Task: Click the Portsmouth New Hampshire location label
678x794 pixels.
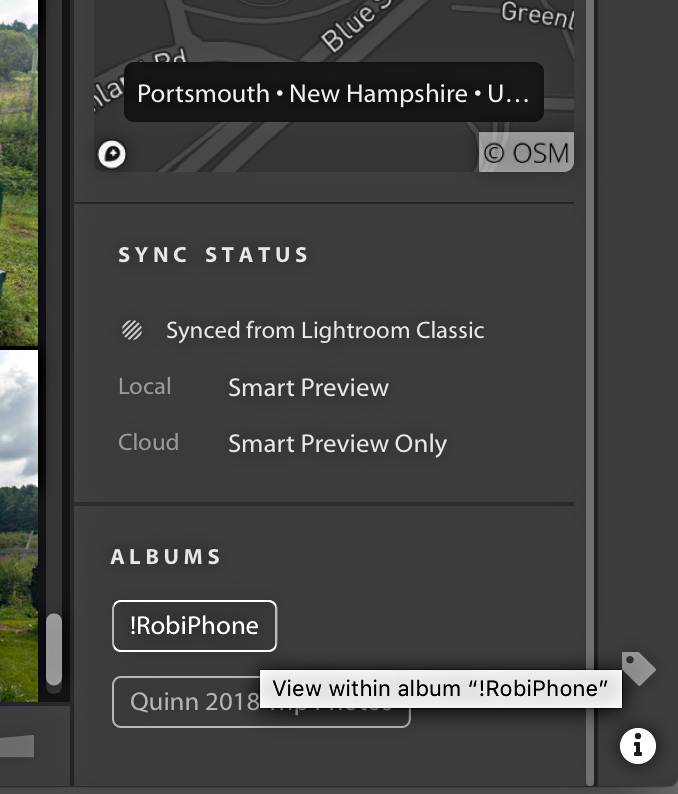Action: [x=333, y=94]
